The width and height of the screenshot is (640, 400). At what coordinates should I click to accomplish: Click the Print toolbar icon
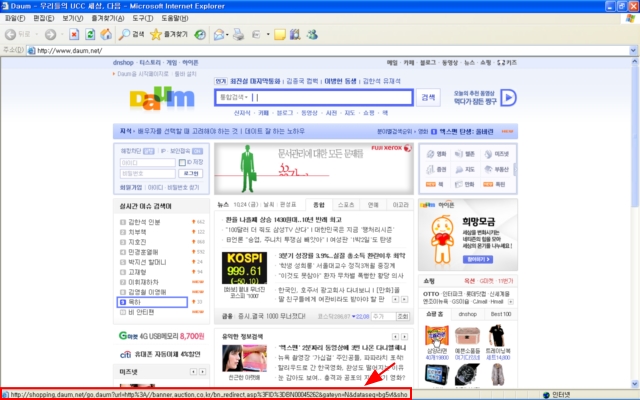click(x=238, y=35)
